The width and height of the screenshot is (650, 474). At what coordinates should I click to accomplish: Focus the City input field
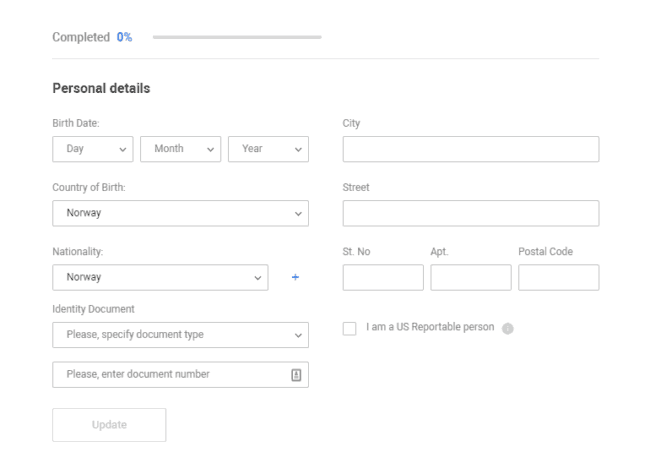[471, 149]
